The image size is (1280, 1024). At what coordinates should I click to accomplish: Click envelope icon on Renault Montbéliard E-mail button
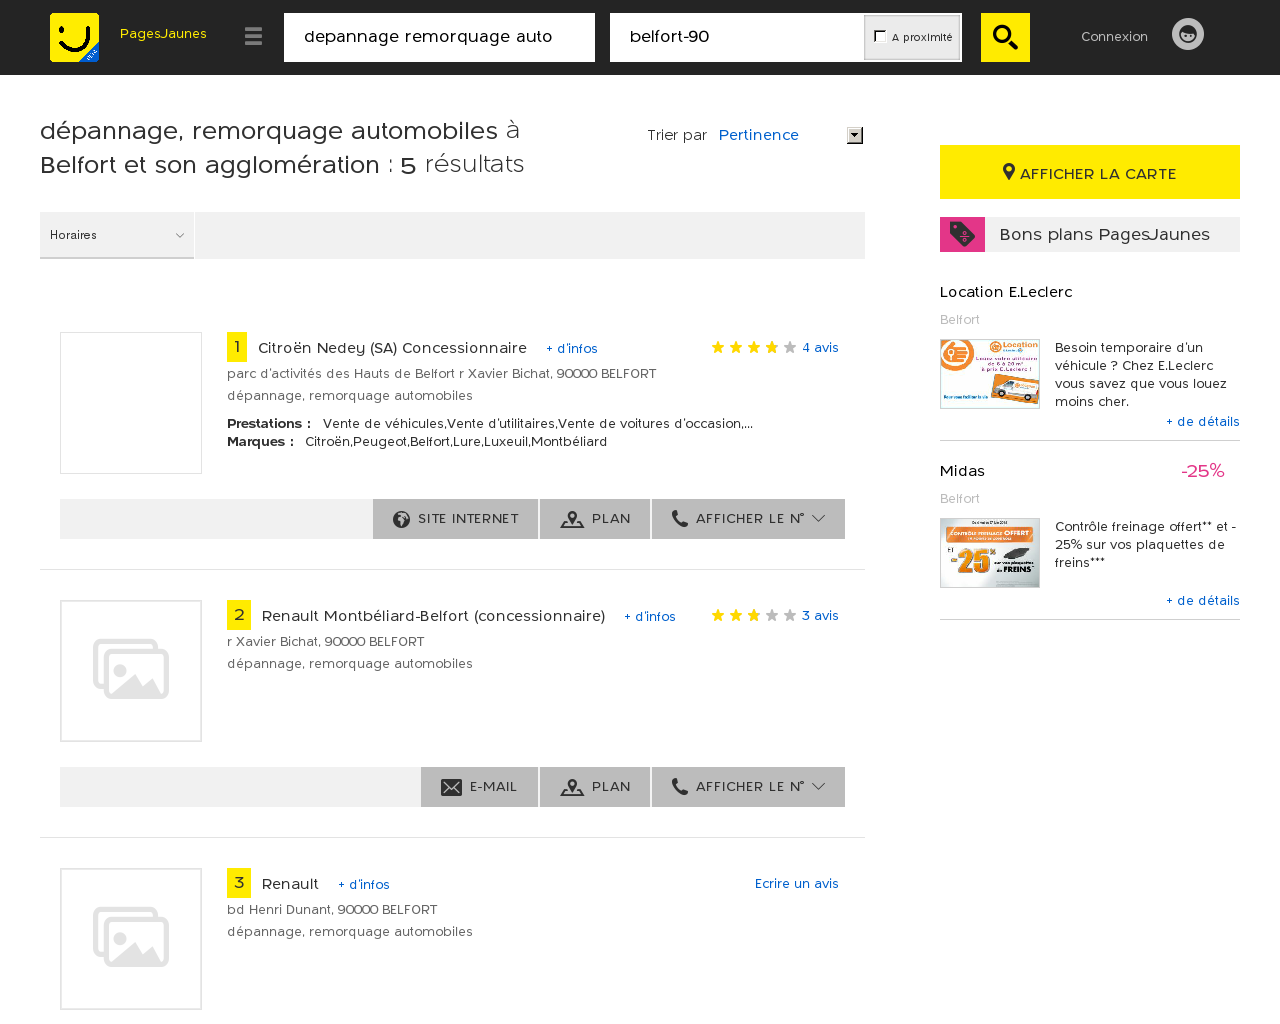[x=451, y=787]
